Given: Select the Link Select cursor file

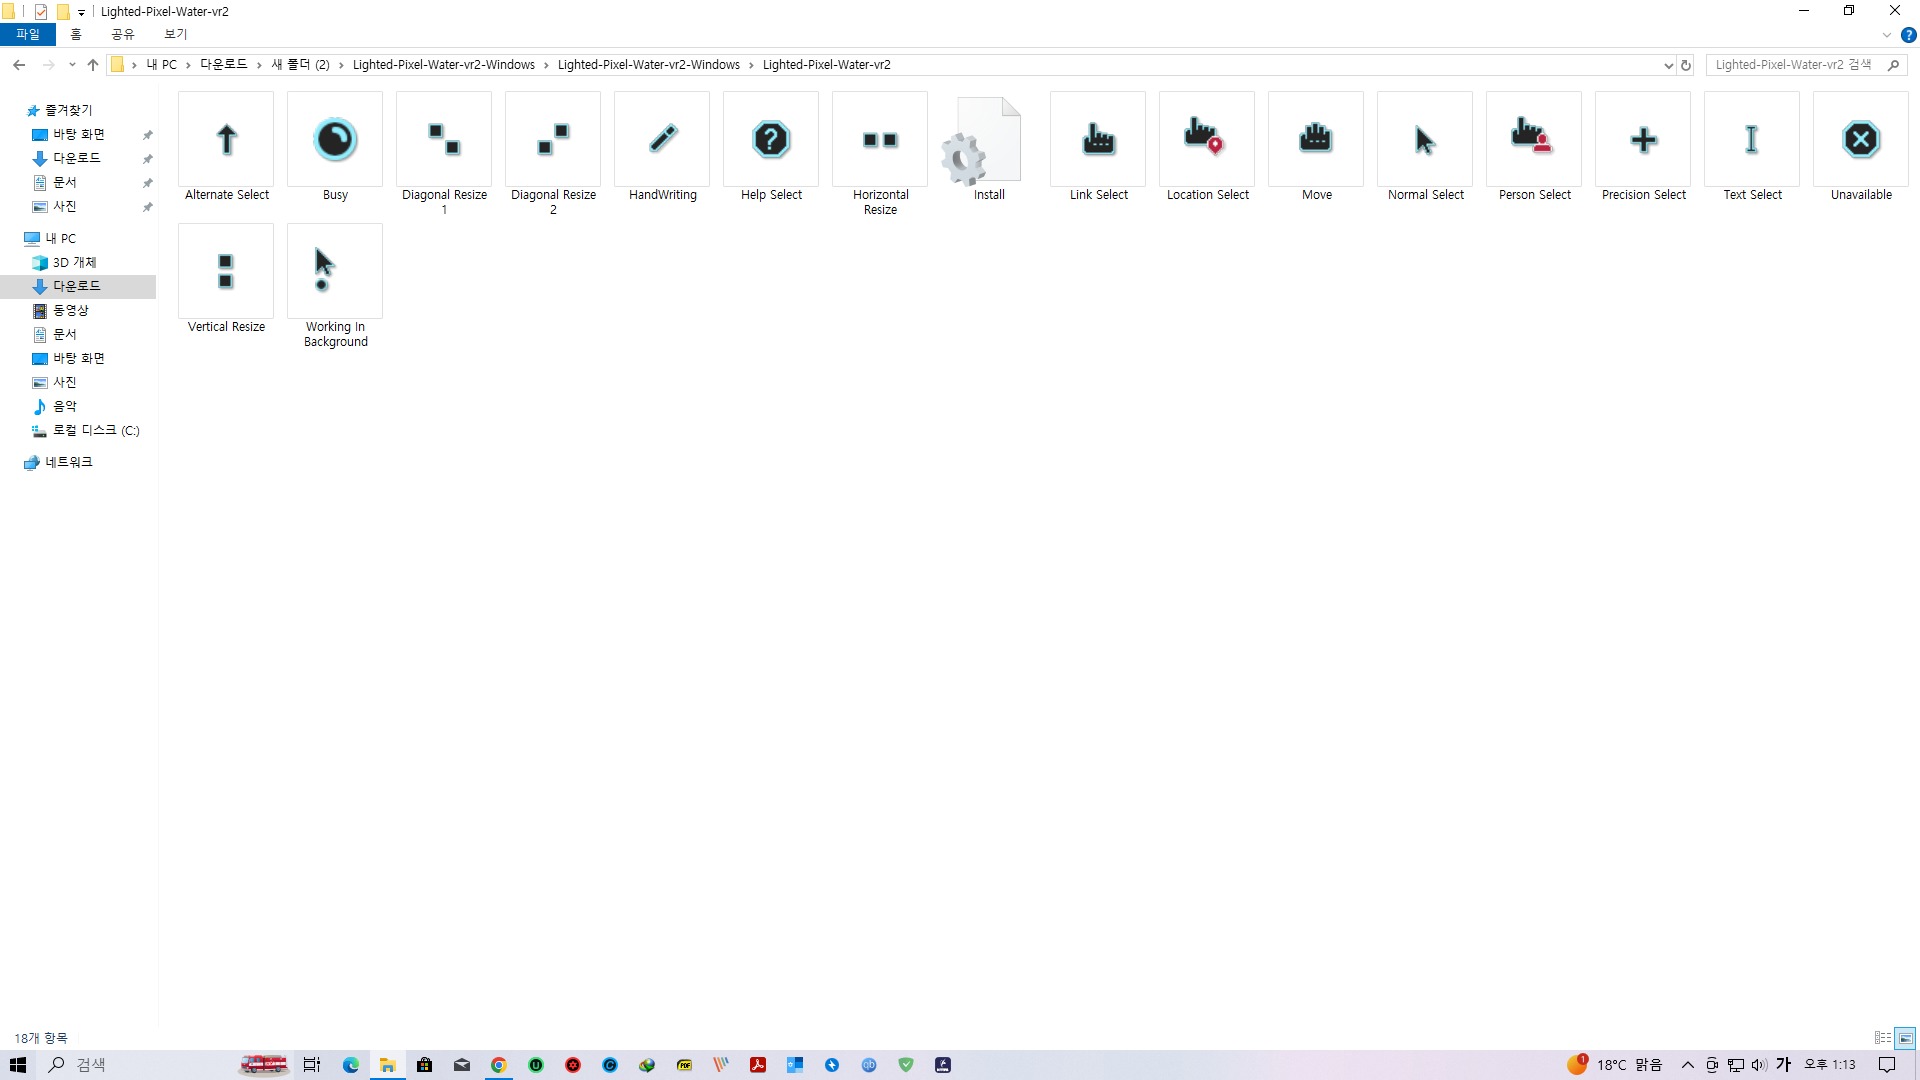Looking at the screenshot, I should (x=1098, y=147).
